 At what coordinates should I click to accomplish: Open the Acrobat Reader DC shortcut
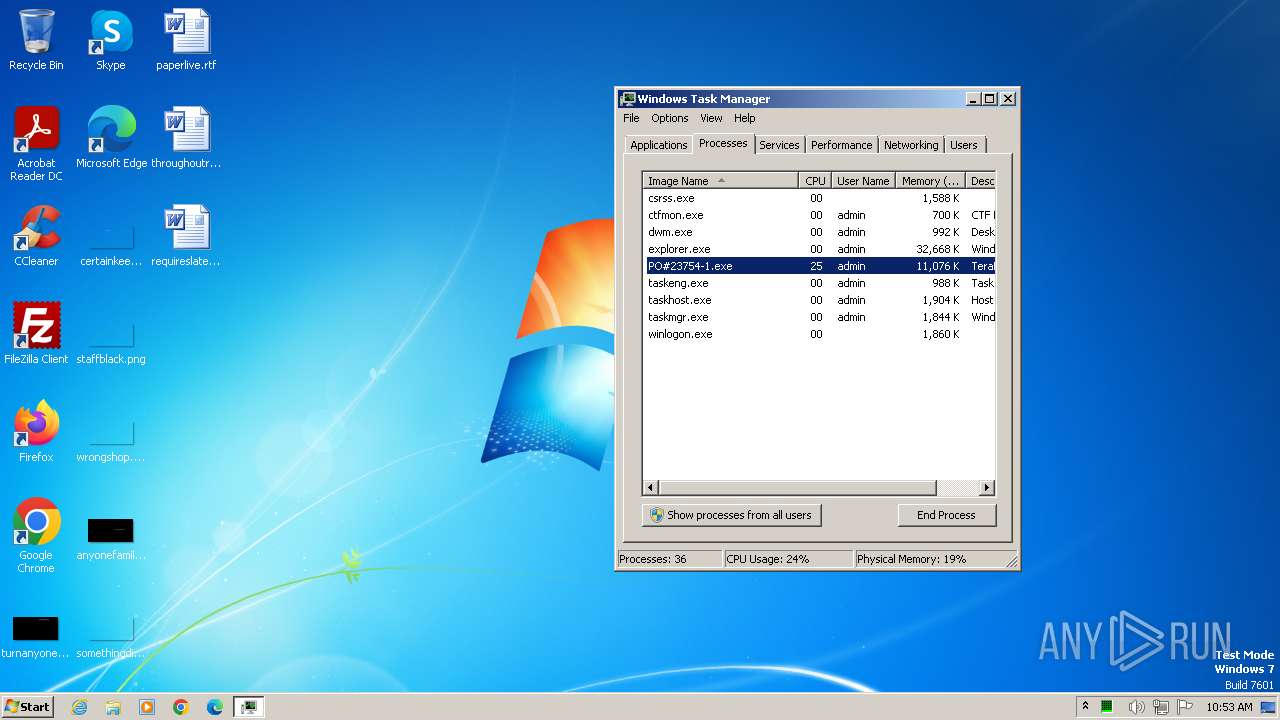36,144
